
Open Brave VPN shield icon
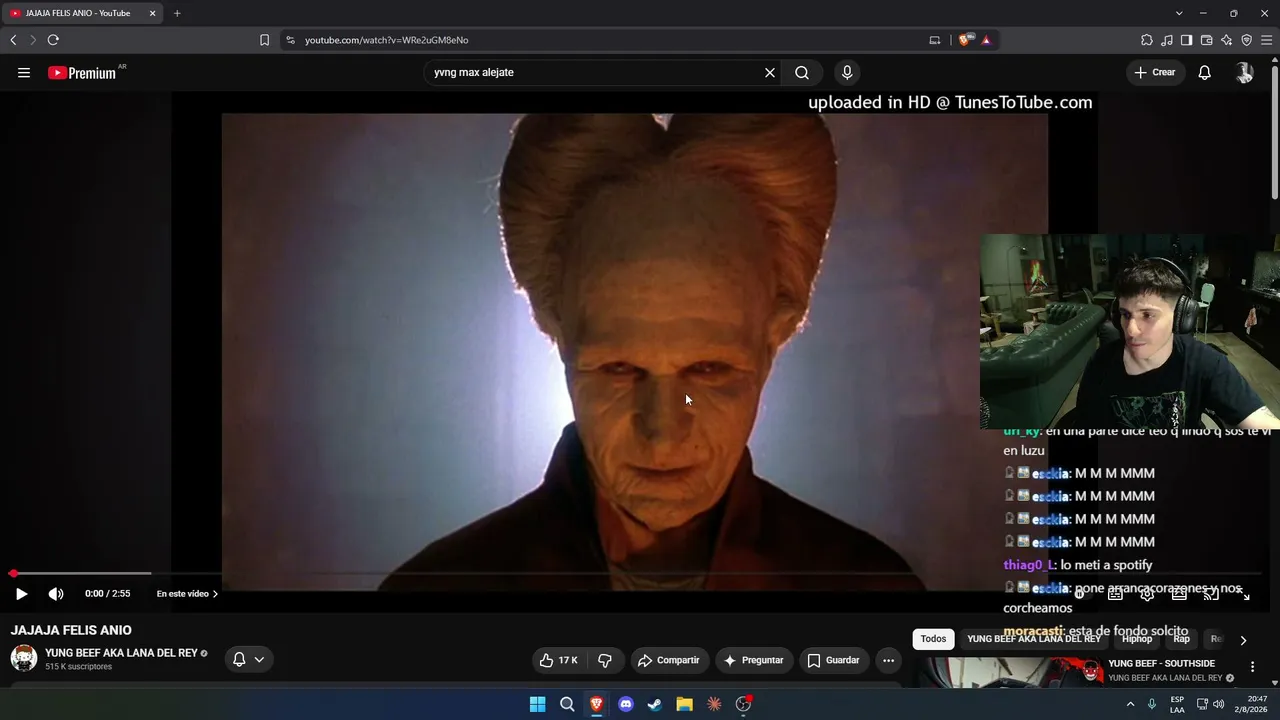(1246, 40)
